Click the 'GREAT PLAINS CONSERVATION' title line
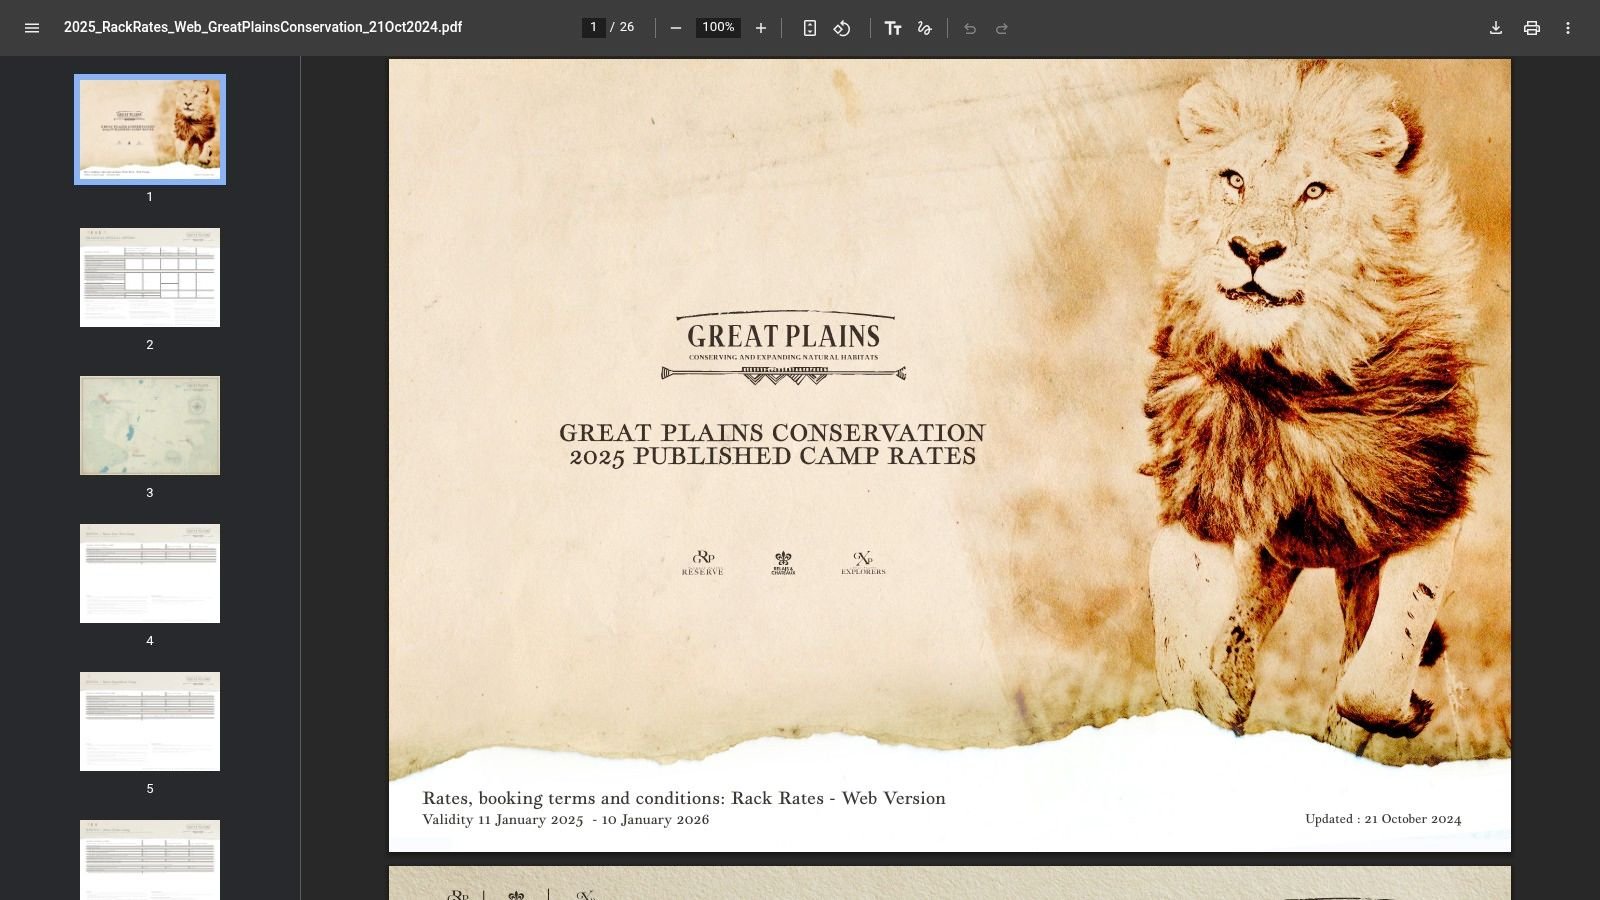 tap(772, 433)
